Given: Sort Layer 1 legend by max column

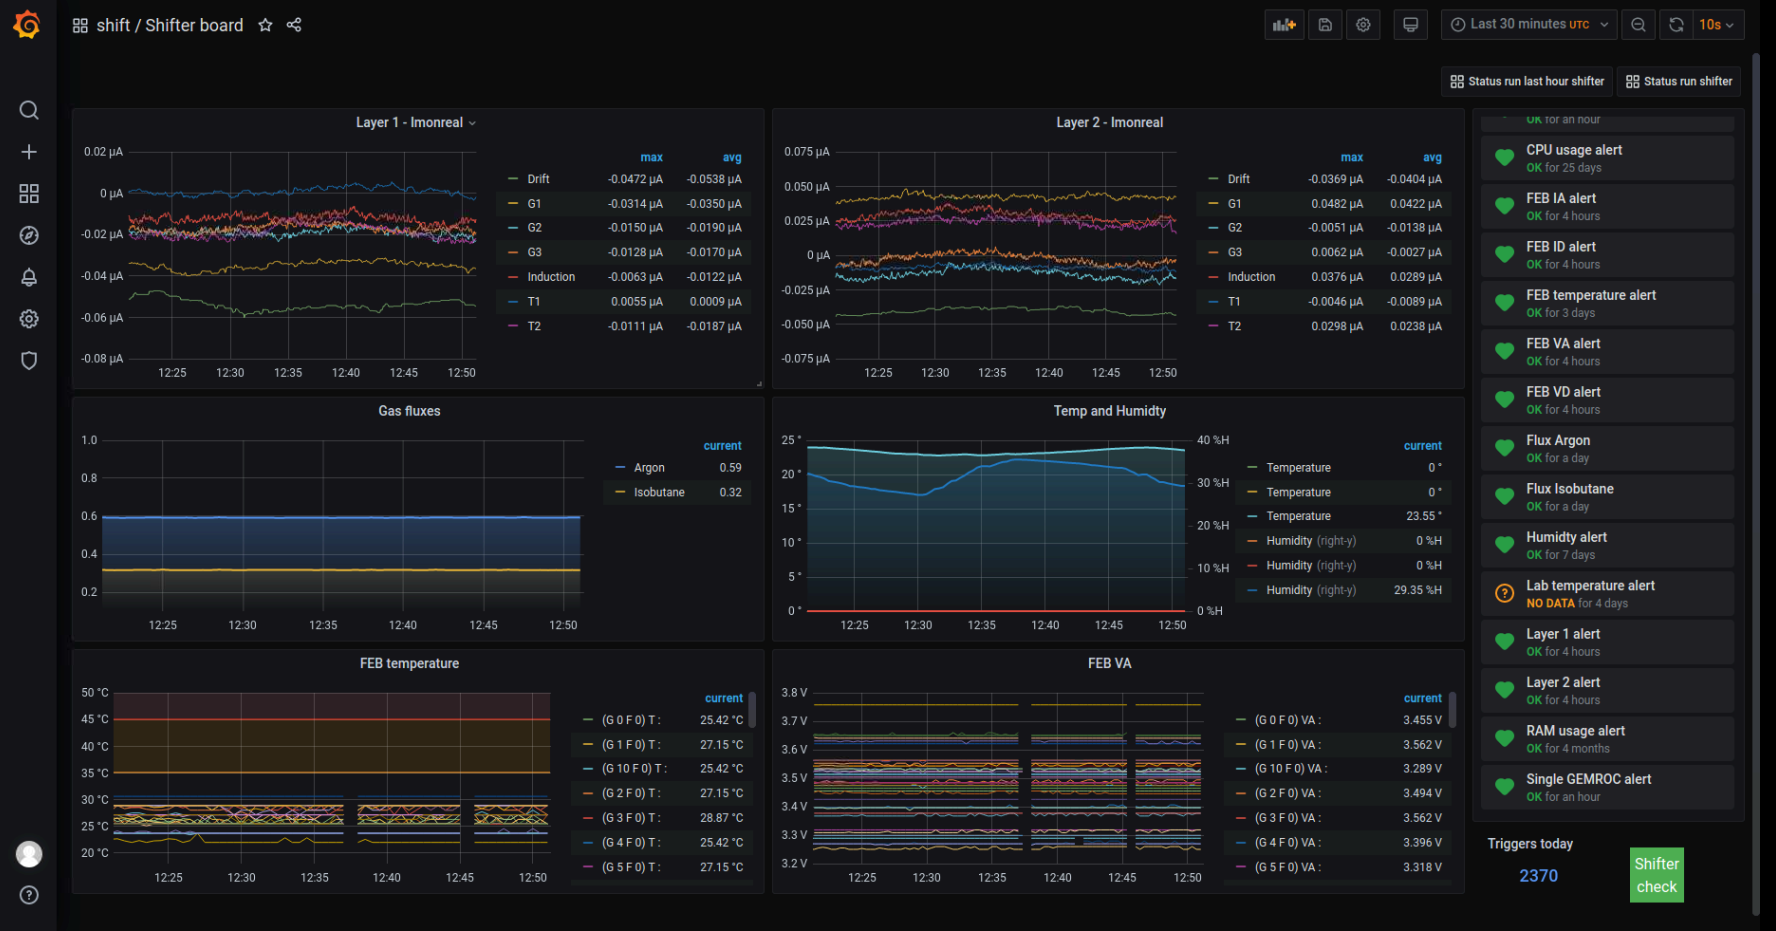Looking at the screenshot, I should click(651, 157).
